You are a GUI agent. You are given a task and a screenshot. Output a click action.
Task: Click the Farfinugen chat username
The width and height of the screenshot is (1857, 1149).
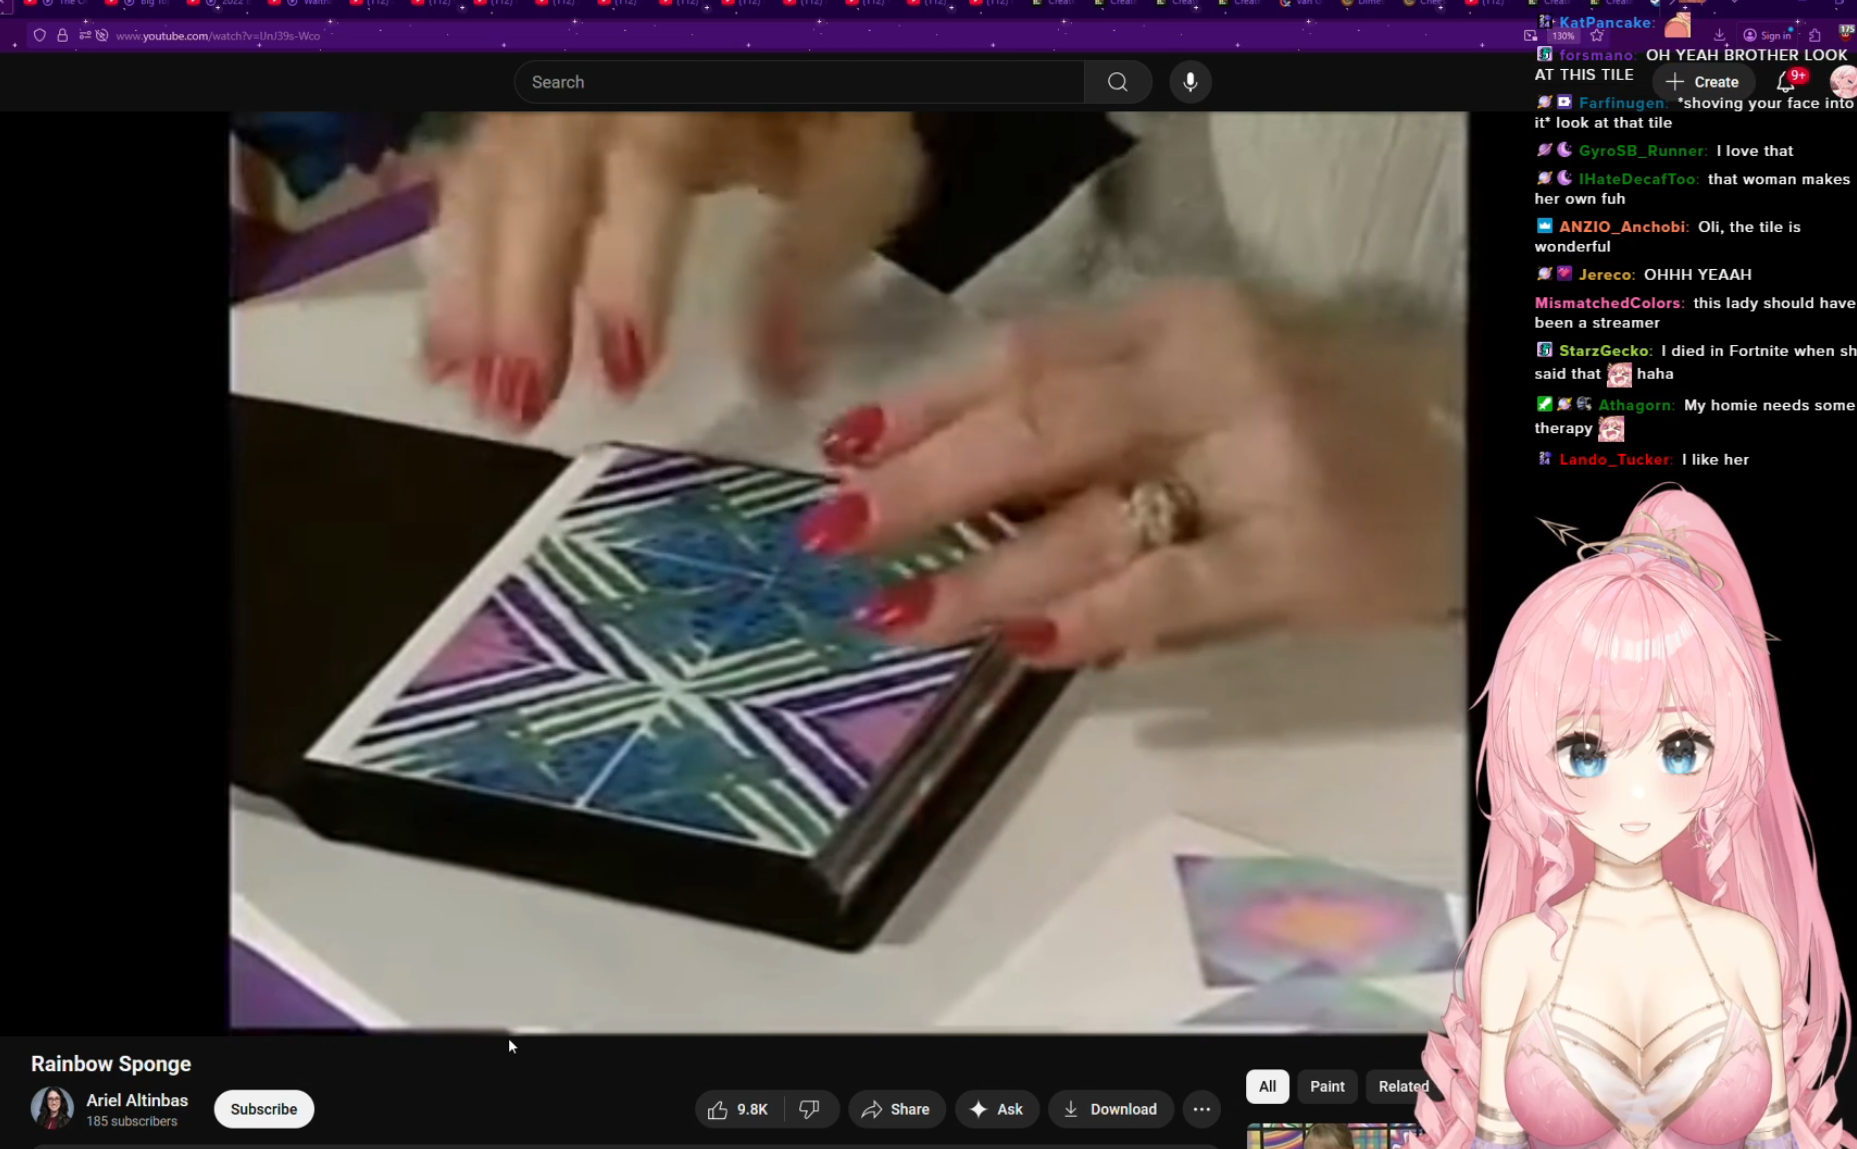[1622, 103]
